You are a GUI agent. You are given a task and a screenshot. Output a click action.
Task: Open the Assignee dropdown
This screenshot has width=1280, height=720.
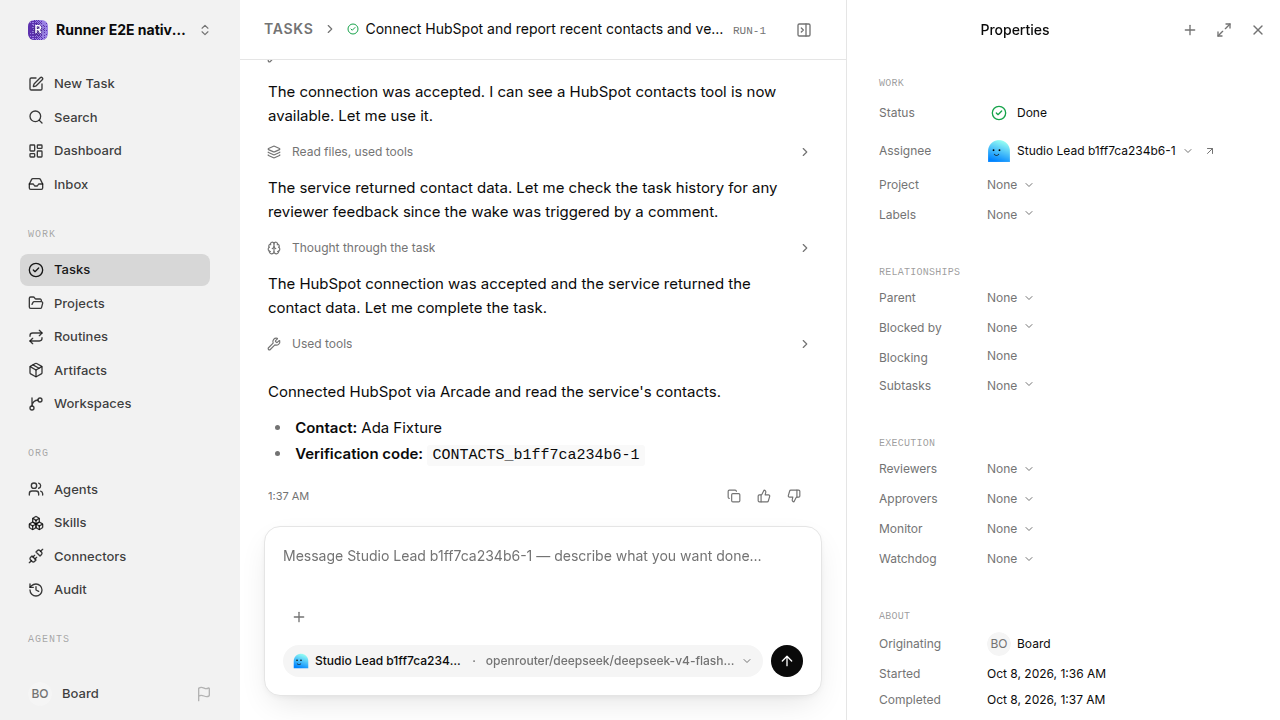pyautogui.click(x=1090, y=151)
